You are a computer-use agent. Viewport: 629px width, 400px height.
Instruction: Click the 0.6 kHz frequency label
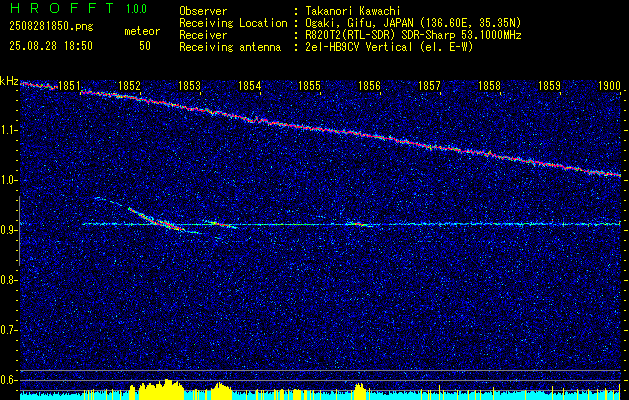tap(8, 380)
